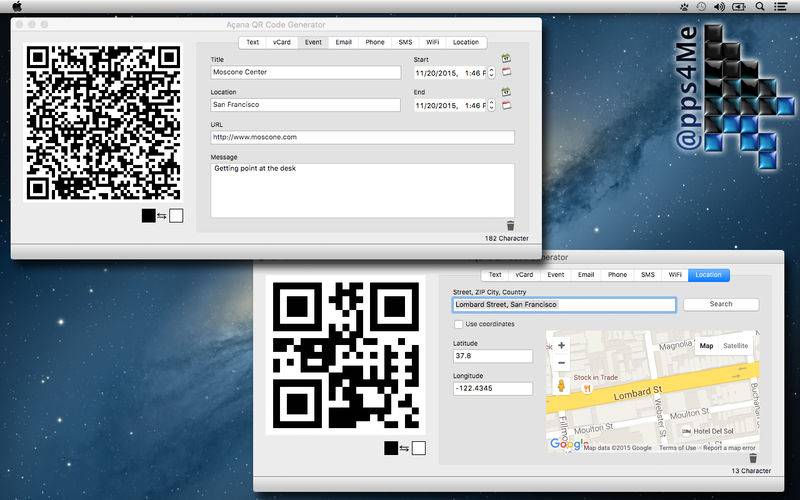The width and height of the screenshot is (800, 500).
Task: Click the Street View pegman icon
Action: [x=561, y=386]
